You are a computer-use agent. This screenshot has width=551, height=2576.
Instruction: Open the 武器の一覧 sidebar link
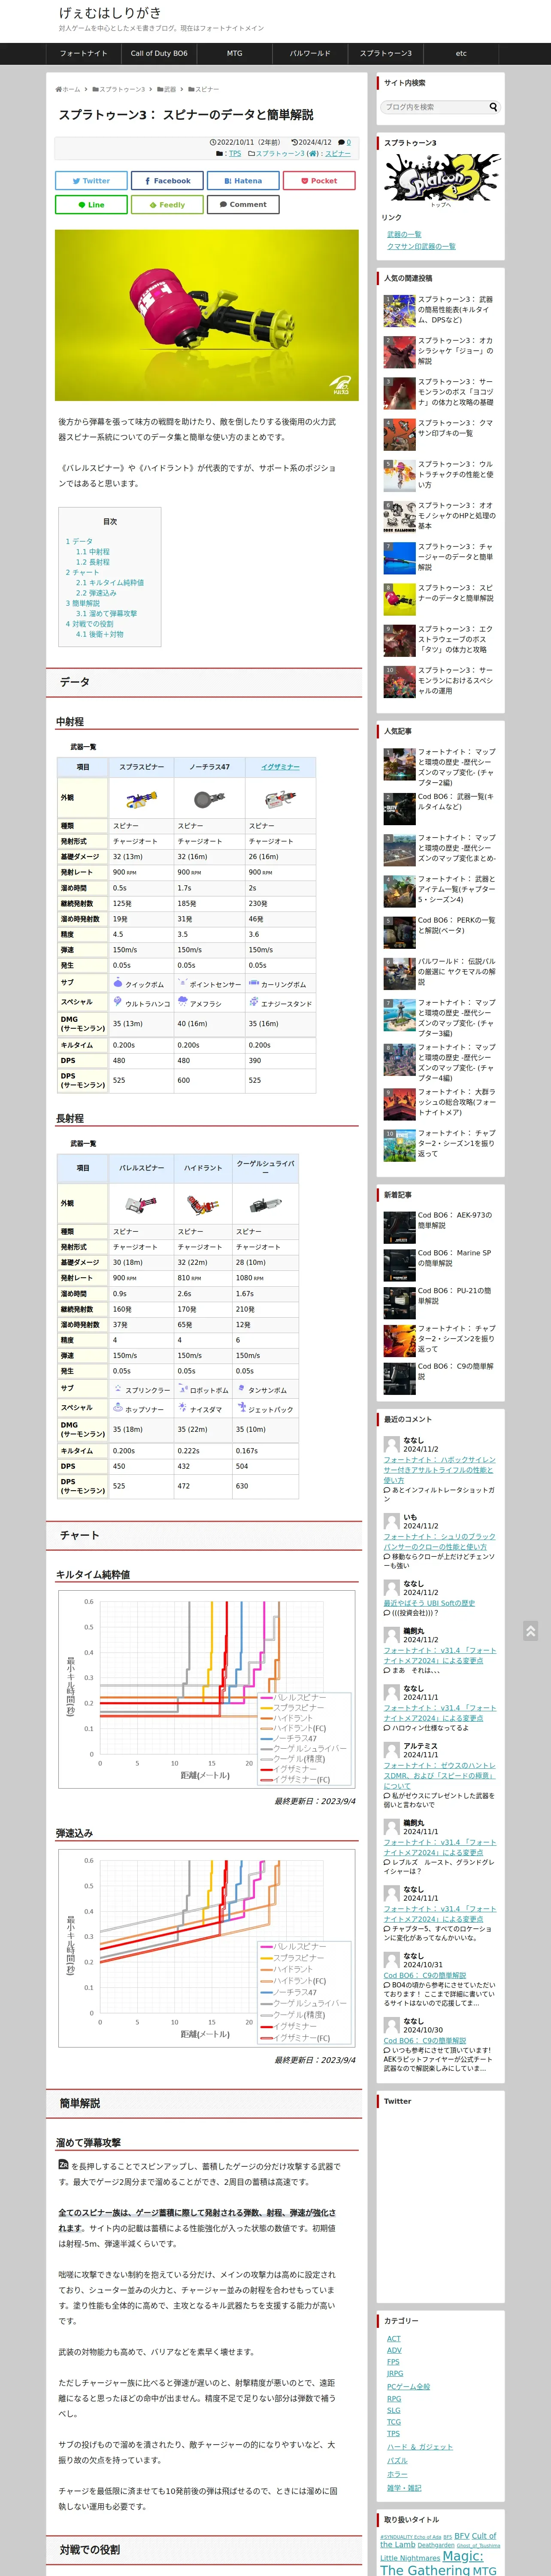pyautogui.click(x=404, y=234)
